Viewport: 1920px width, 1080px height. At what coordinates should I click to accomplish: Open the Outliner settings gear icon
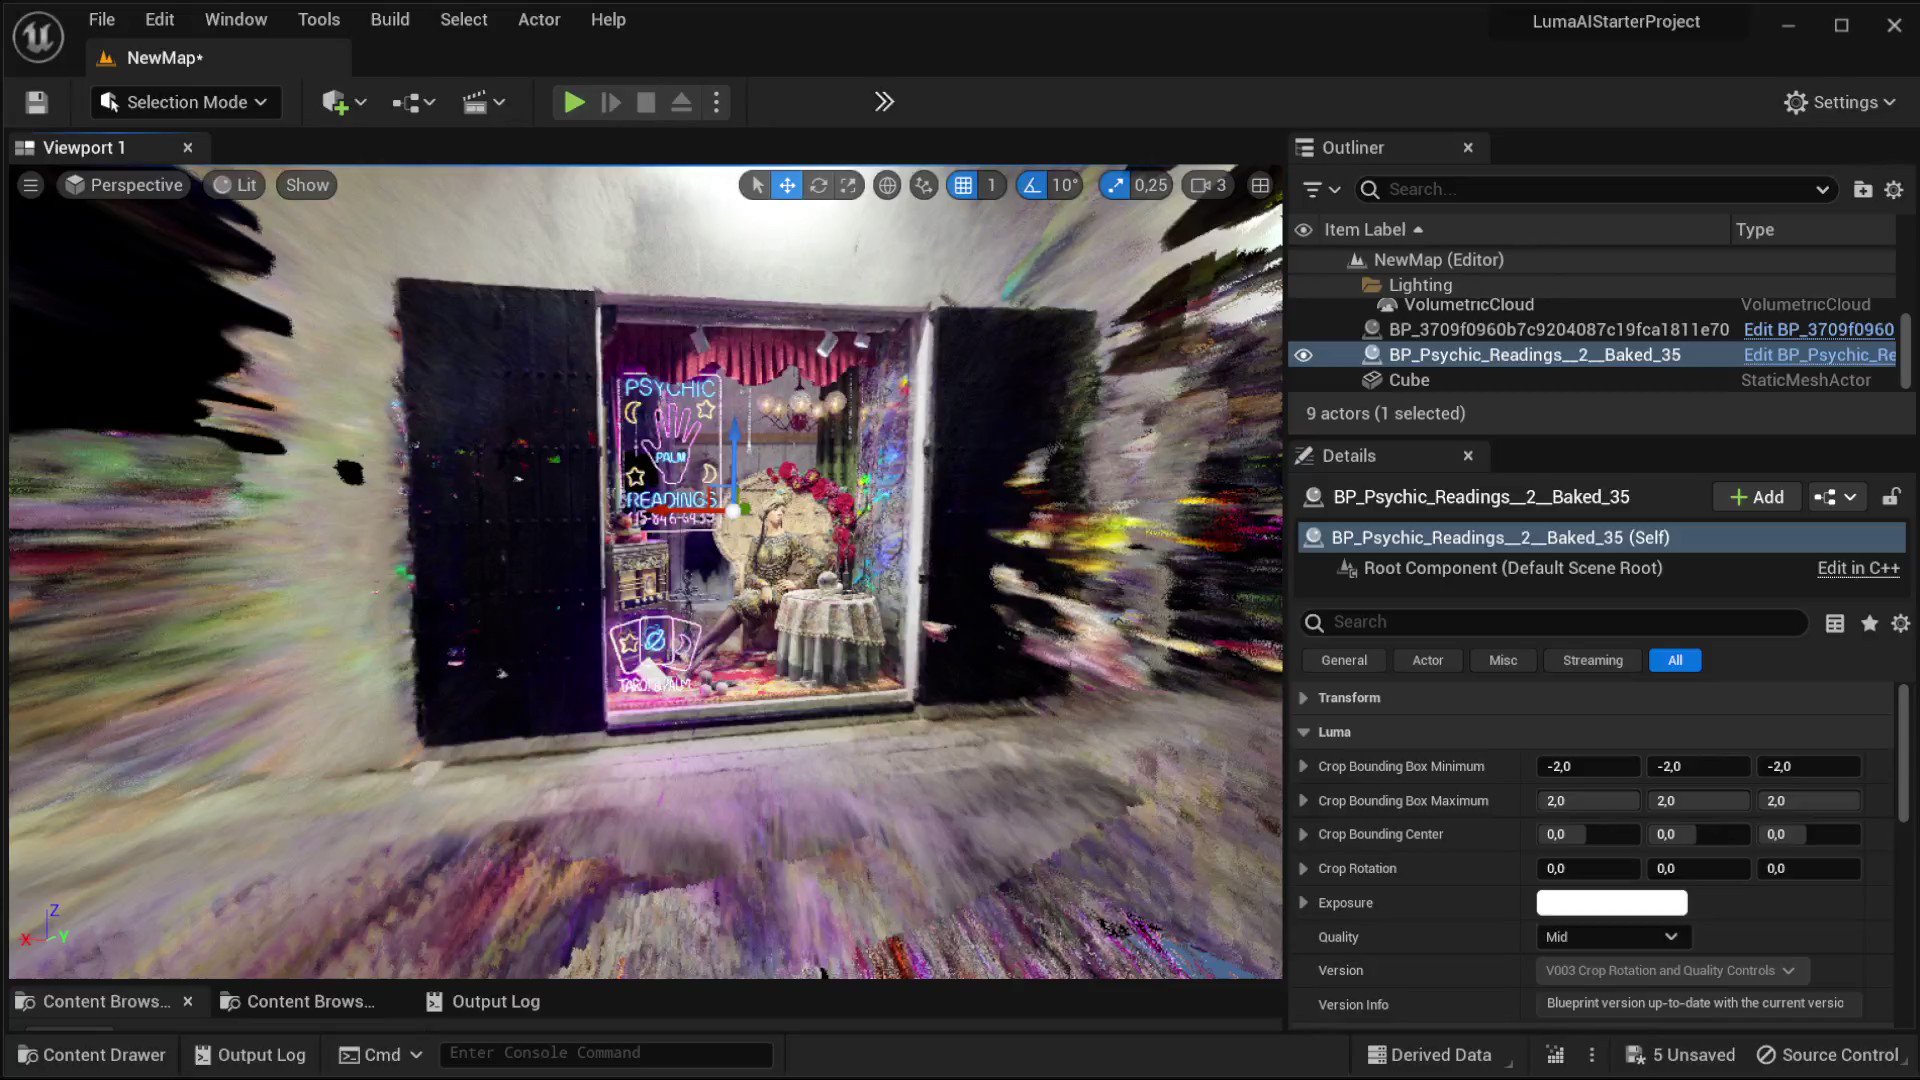pos(1894,189)
